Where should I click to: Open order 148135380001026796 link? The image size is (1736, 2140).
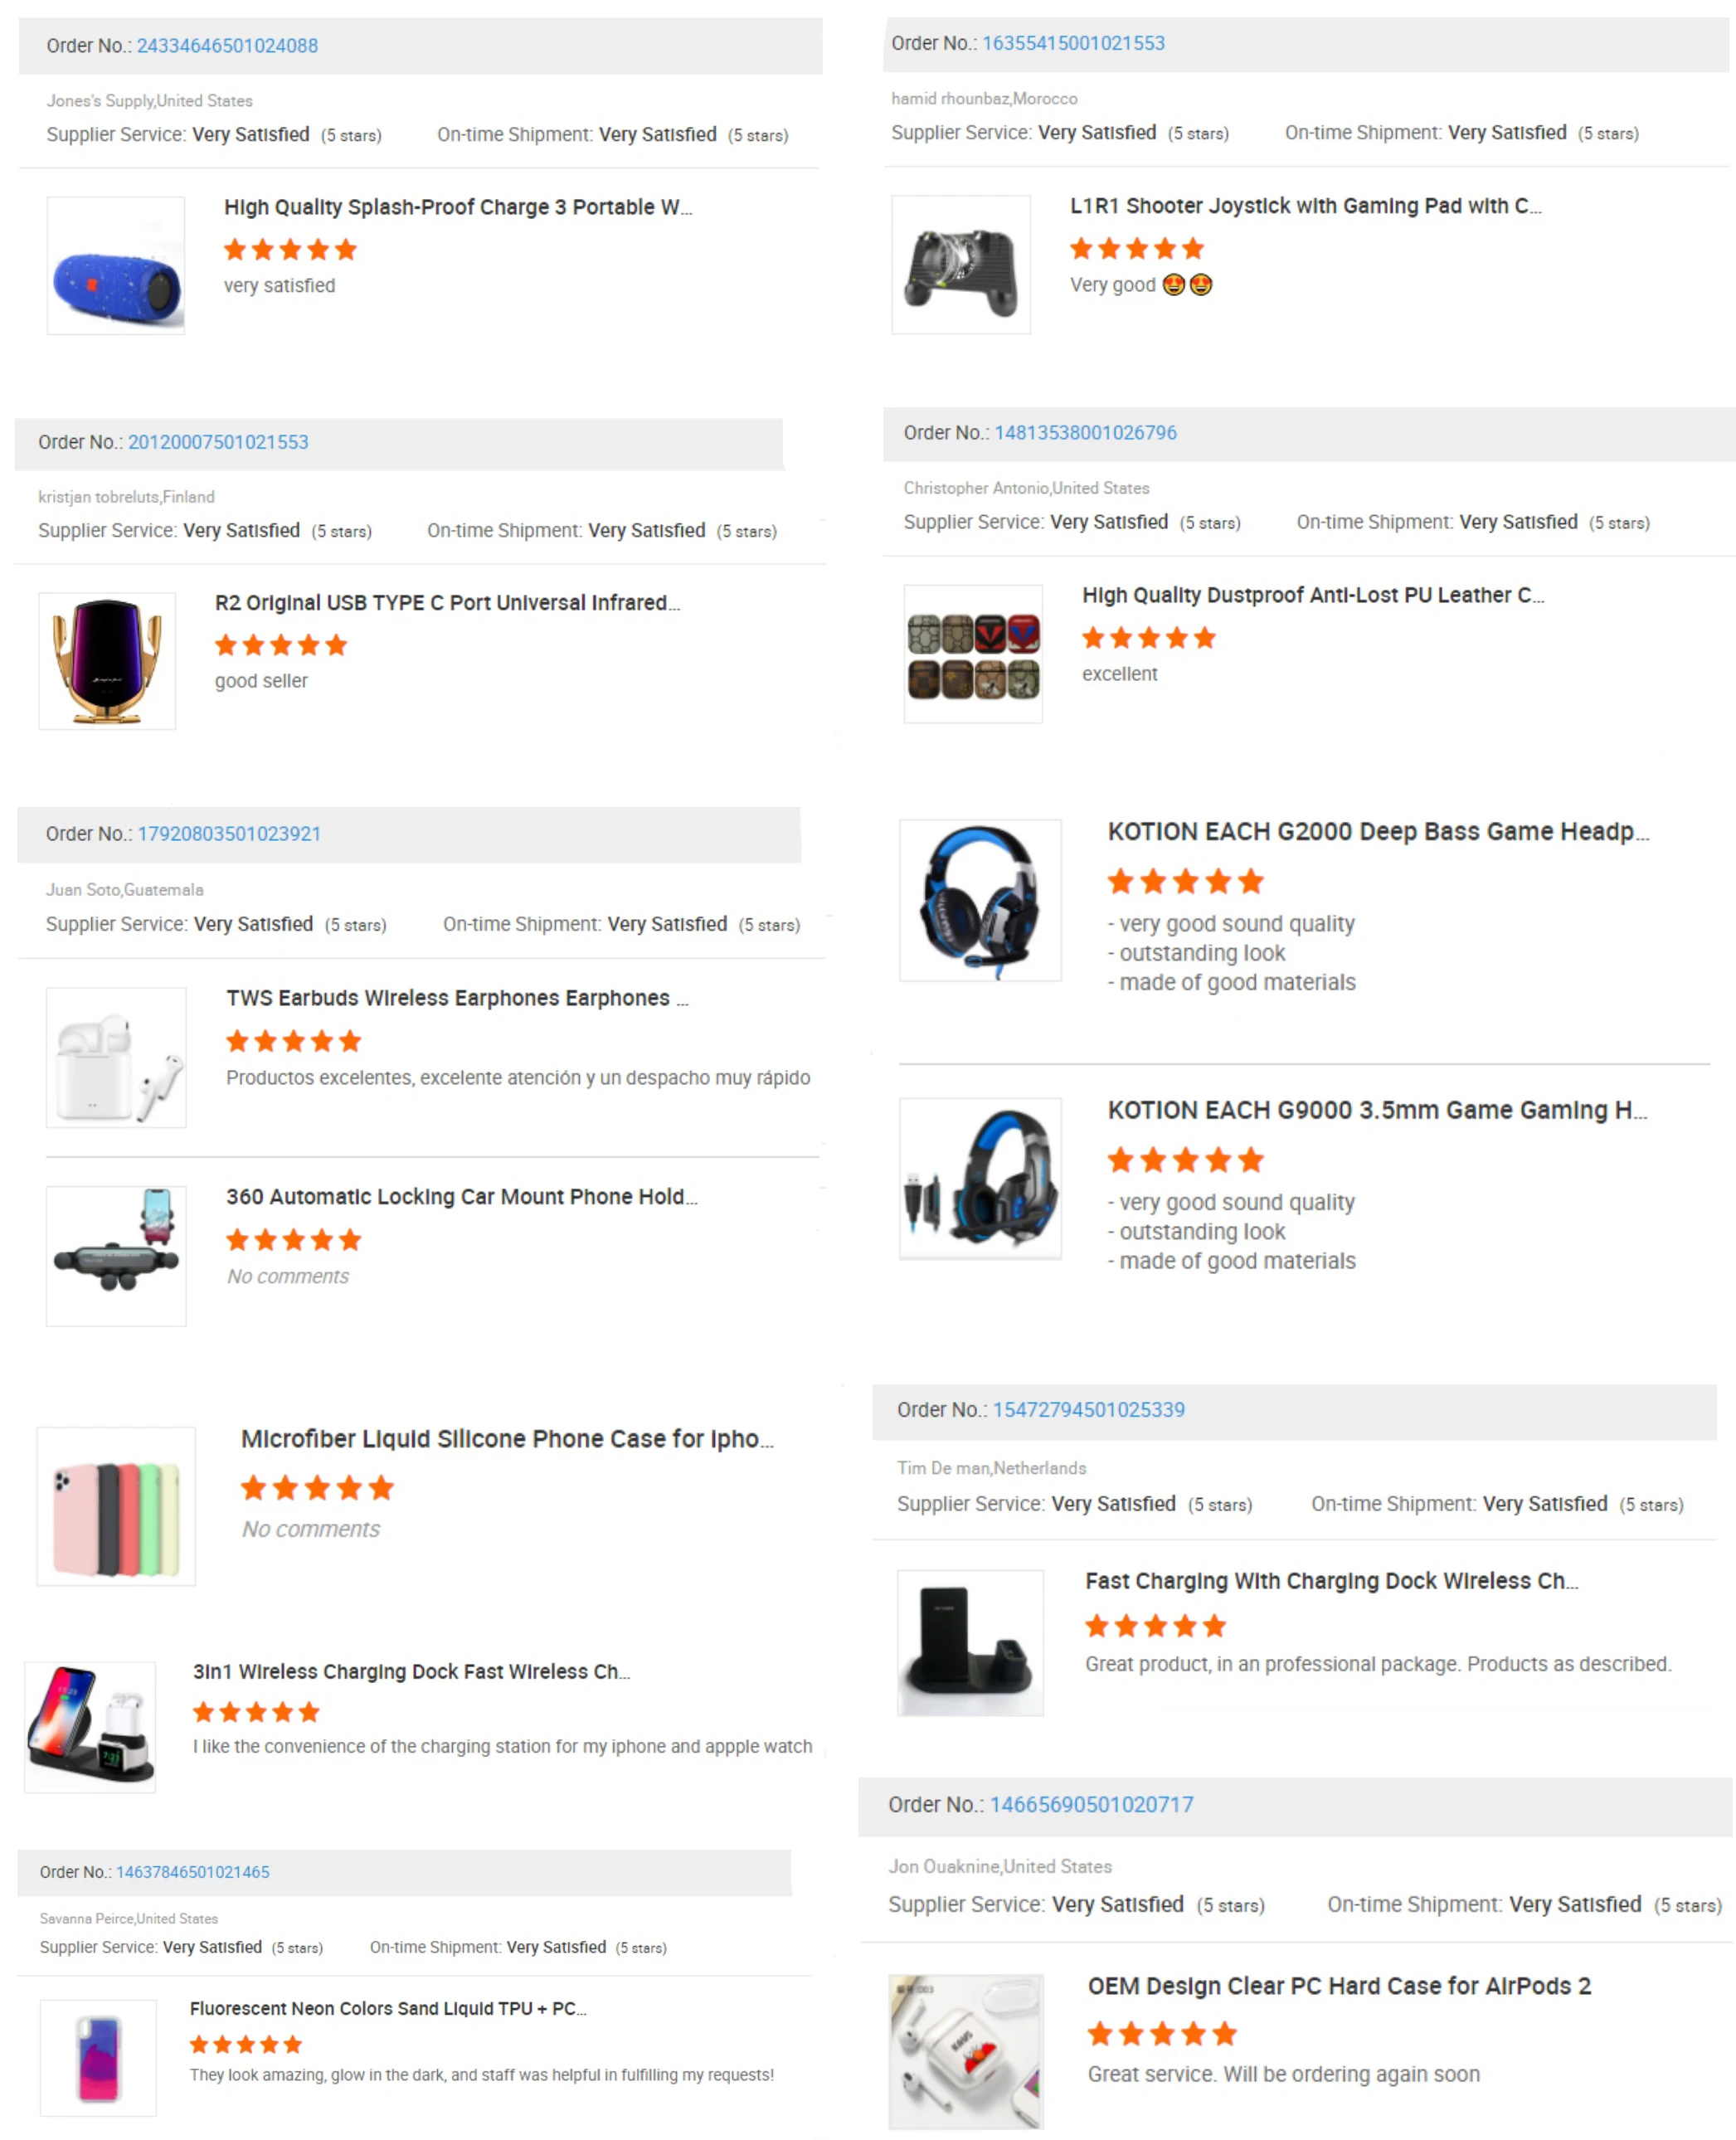pos(1085,433)
